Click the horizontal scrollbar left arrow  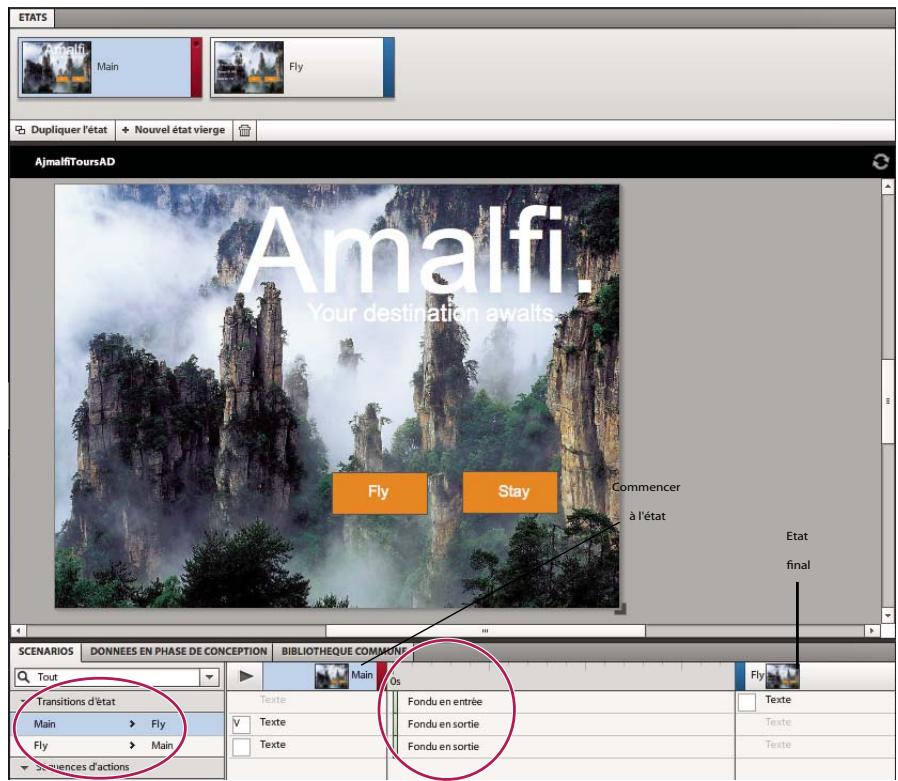coord(18,630)
